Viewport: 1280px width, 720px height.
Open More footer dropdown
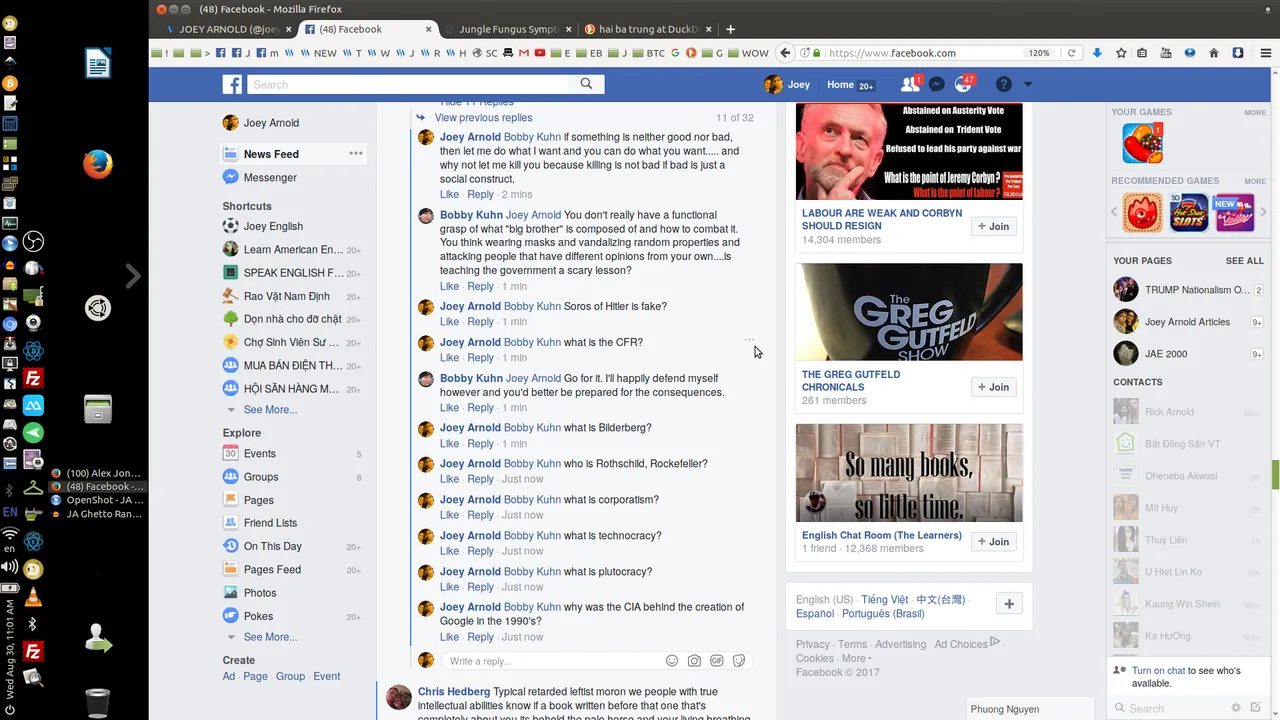(856, 658)
